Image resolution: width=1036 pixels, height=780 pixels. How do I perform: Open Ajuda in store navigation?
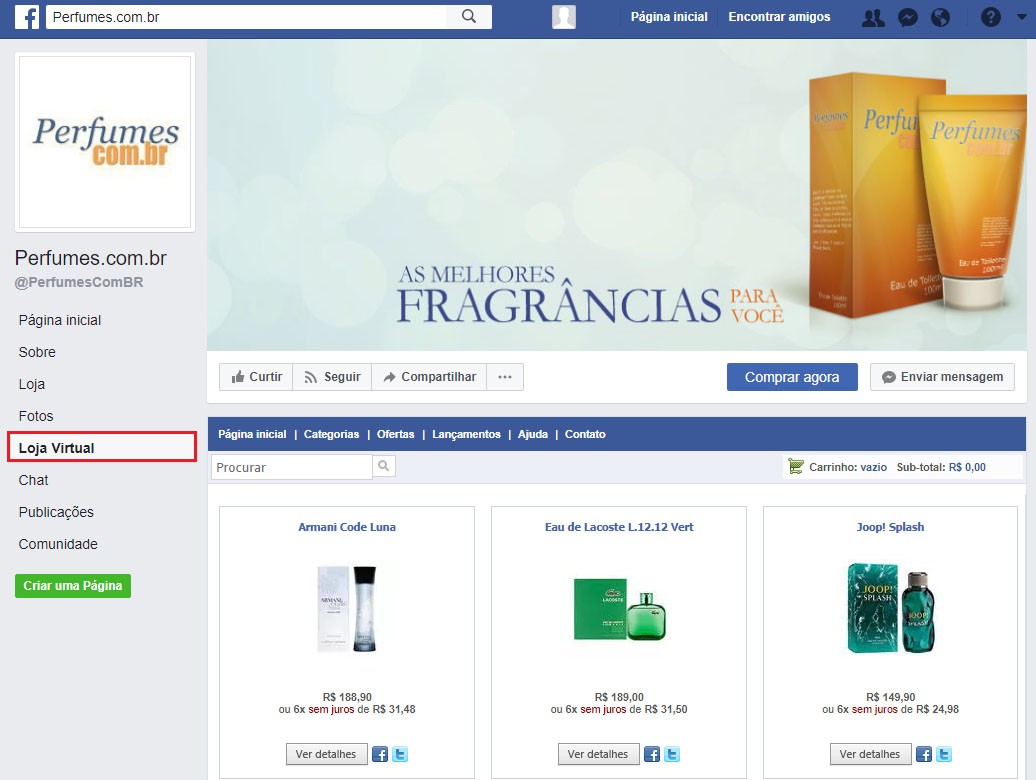click(x=533, y=434)
